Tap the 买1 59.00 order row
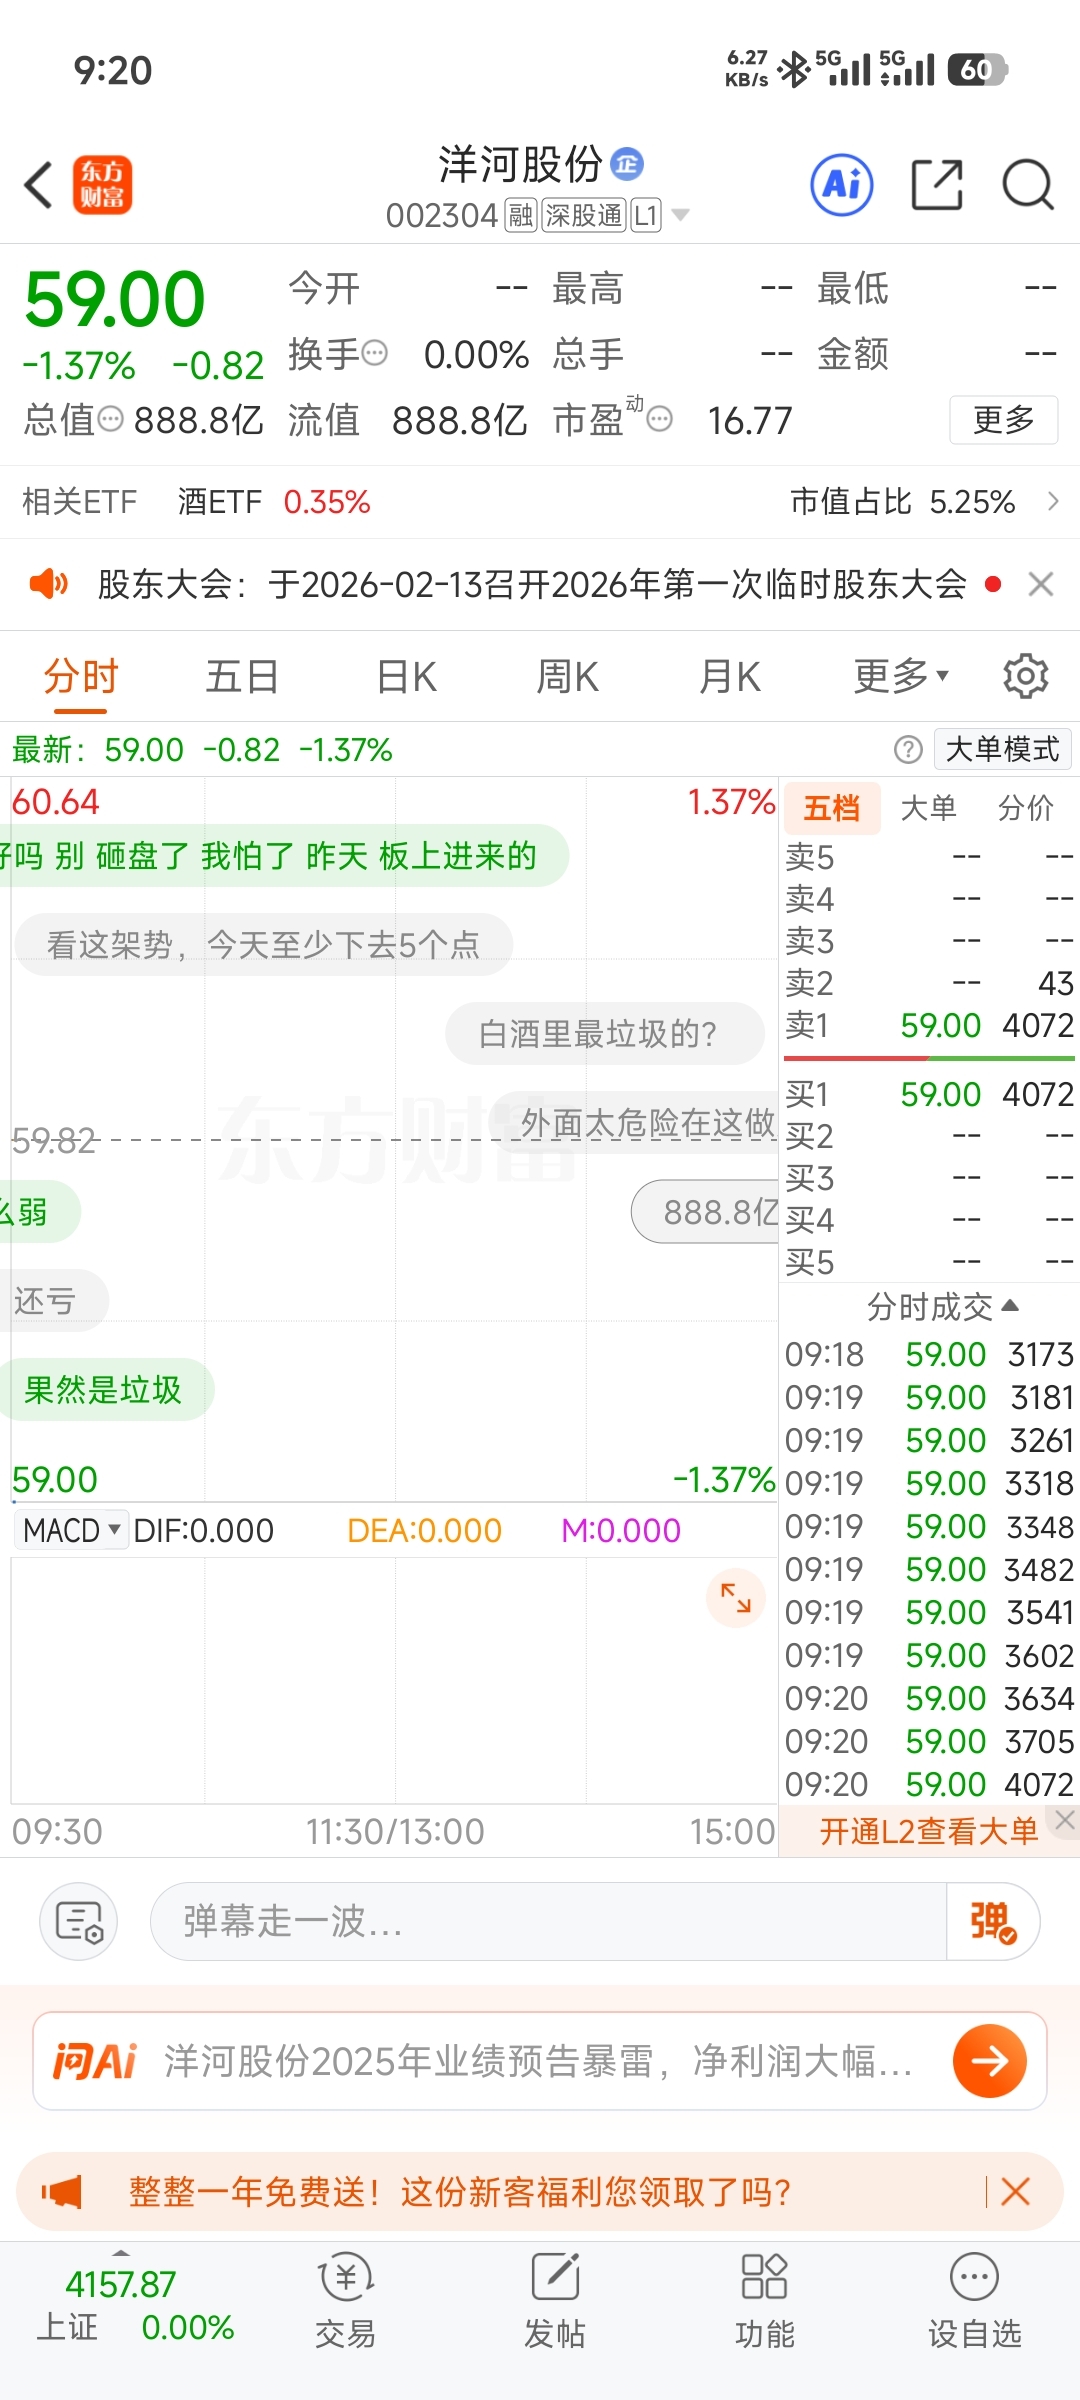Image resolution: width=1080 pixels, height=2400 pixels. pyautogui.click(x=929, y=1095)
